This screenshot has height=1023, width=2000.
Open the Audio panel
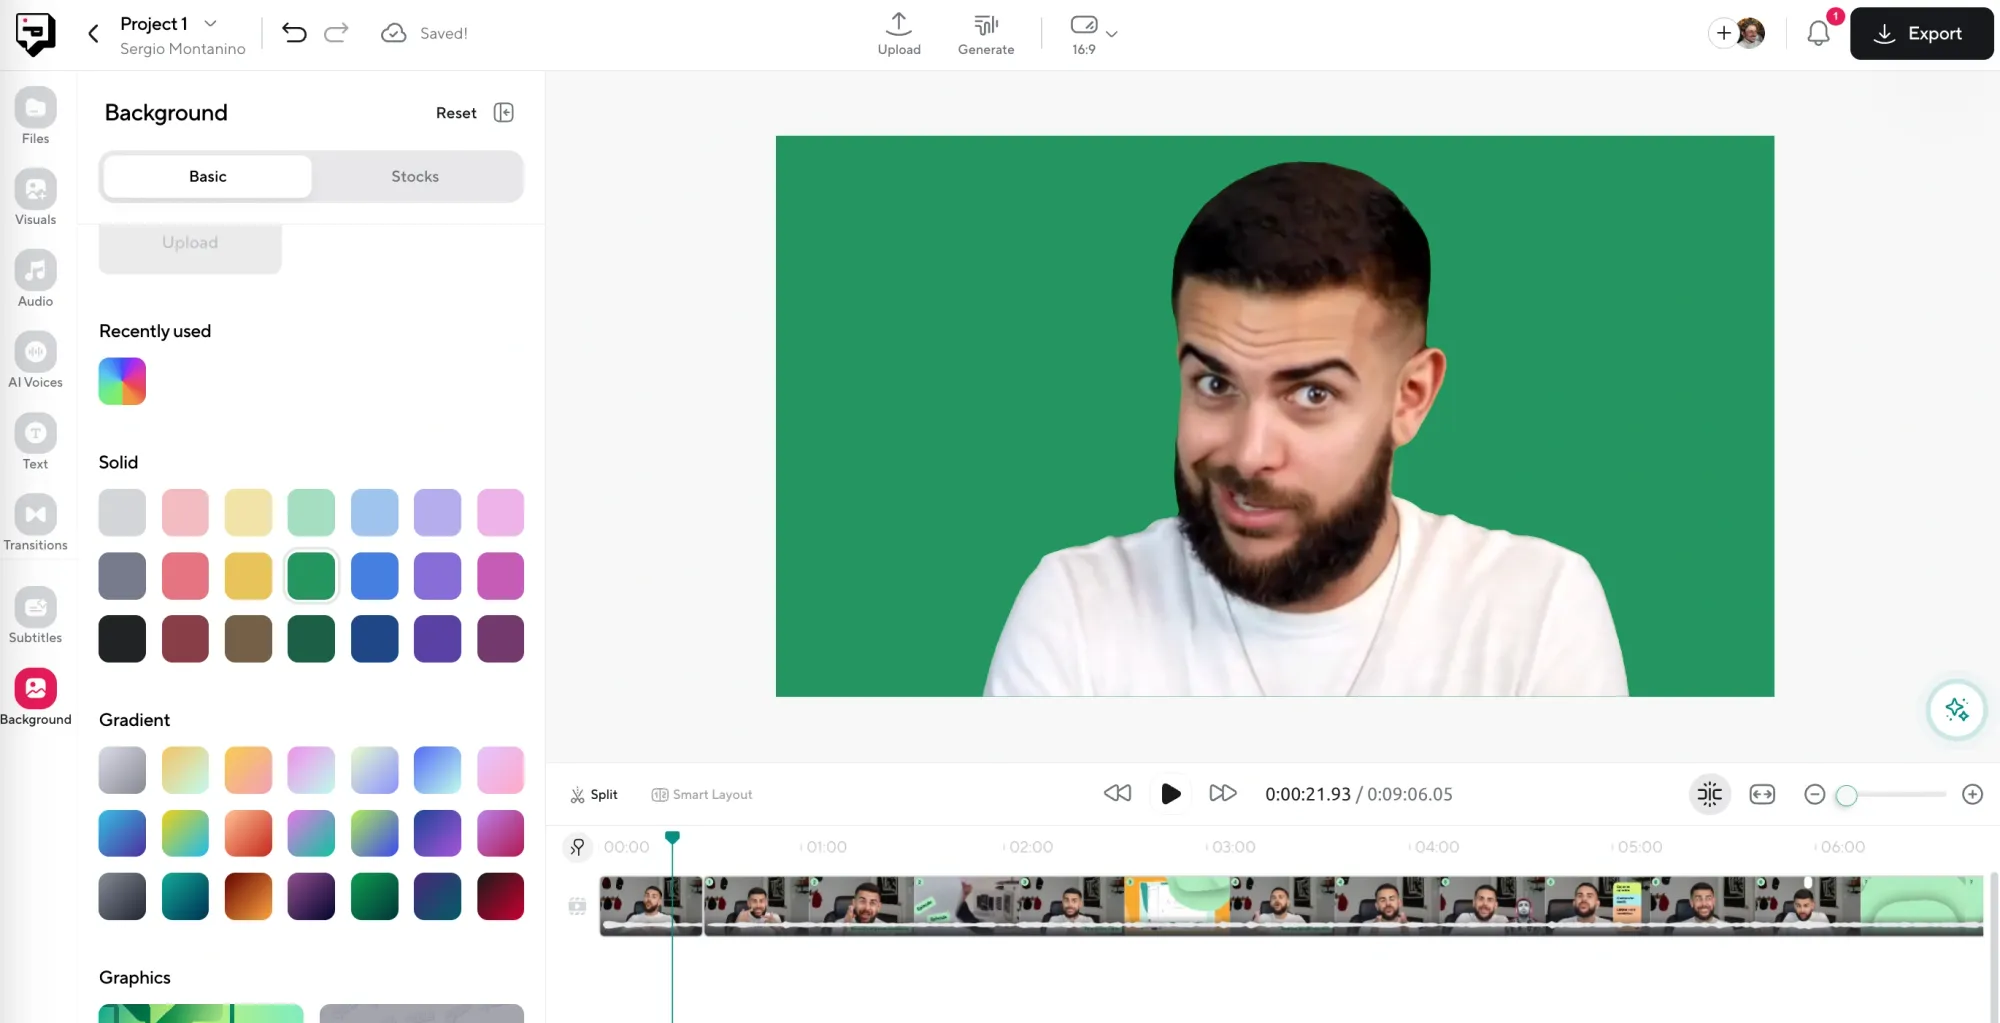35,279
